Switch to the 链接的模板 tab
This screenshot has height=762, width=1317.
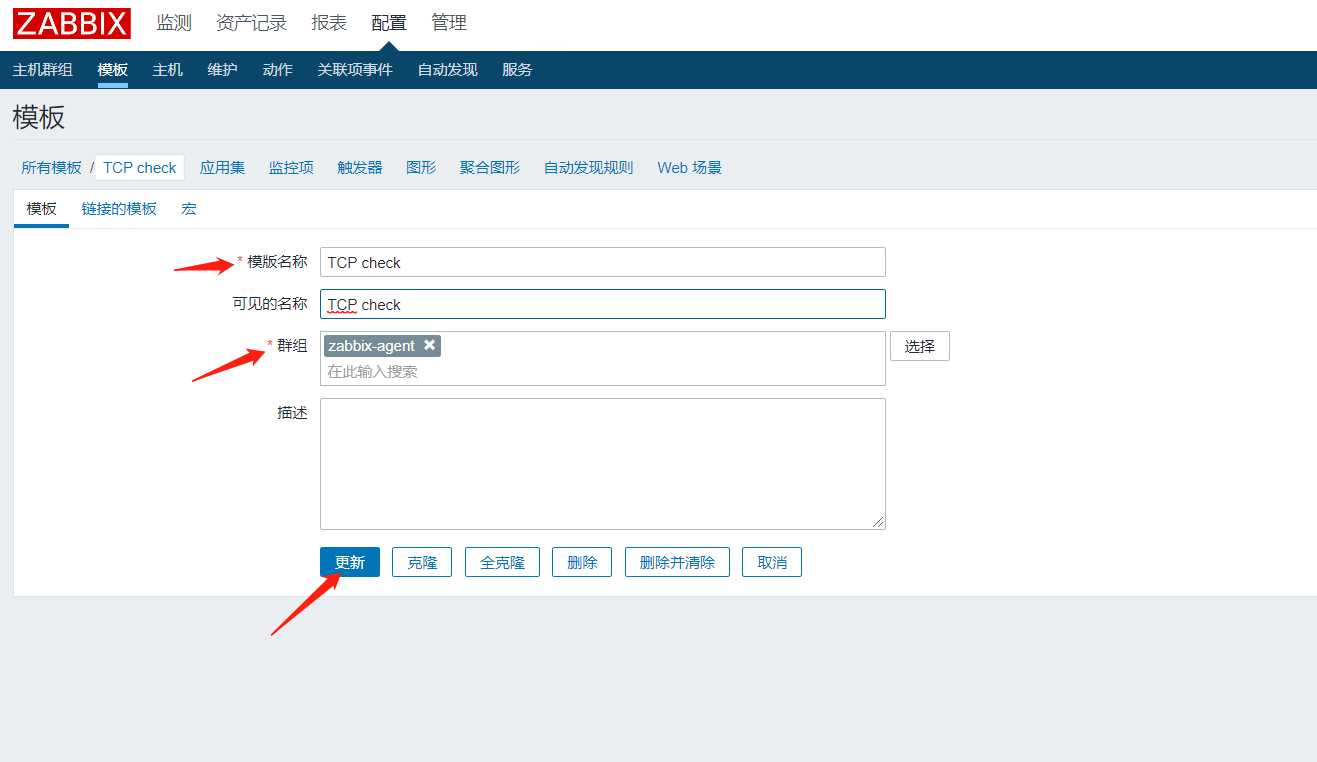click(119, 209)
